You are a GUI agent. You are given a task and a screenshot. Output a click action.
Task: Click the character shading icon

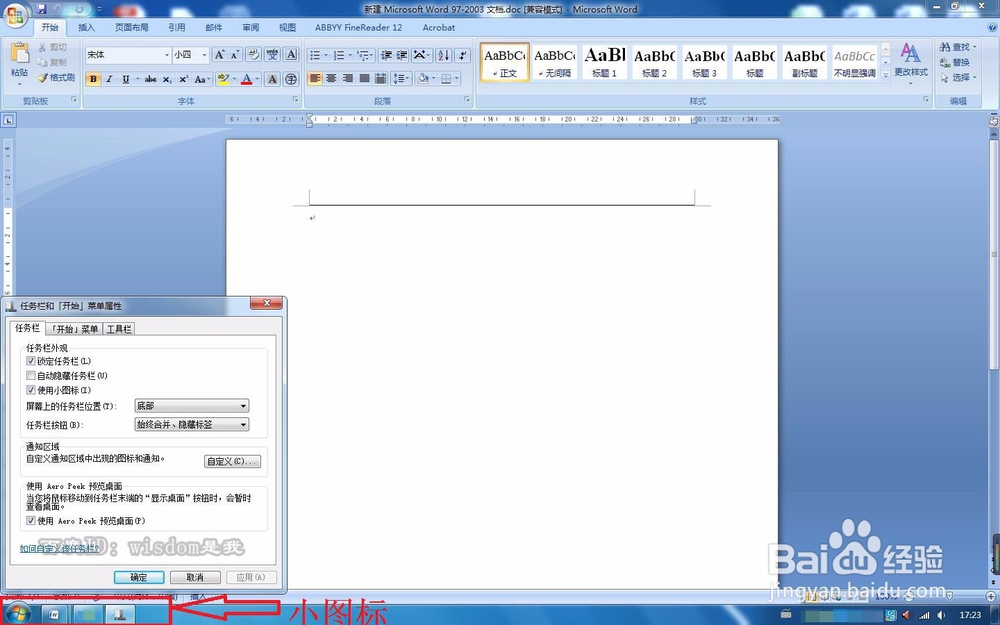click(x=272, y=79)
